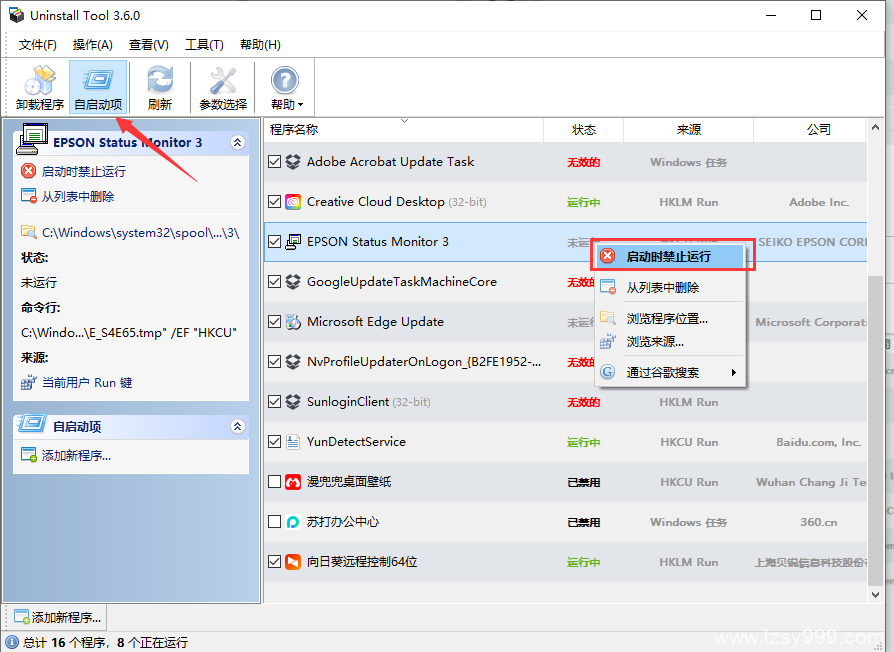Choose 启动时禁止运行 in the context menu
The width and height of the screenshot is (894, 652).
click(x=669, y=257)
